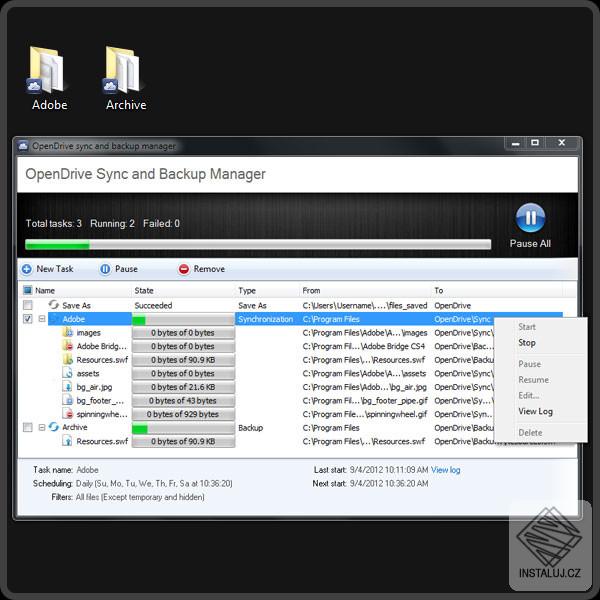
Task: Choose View Log in the context menu
Action: click(535, 412)
